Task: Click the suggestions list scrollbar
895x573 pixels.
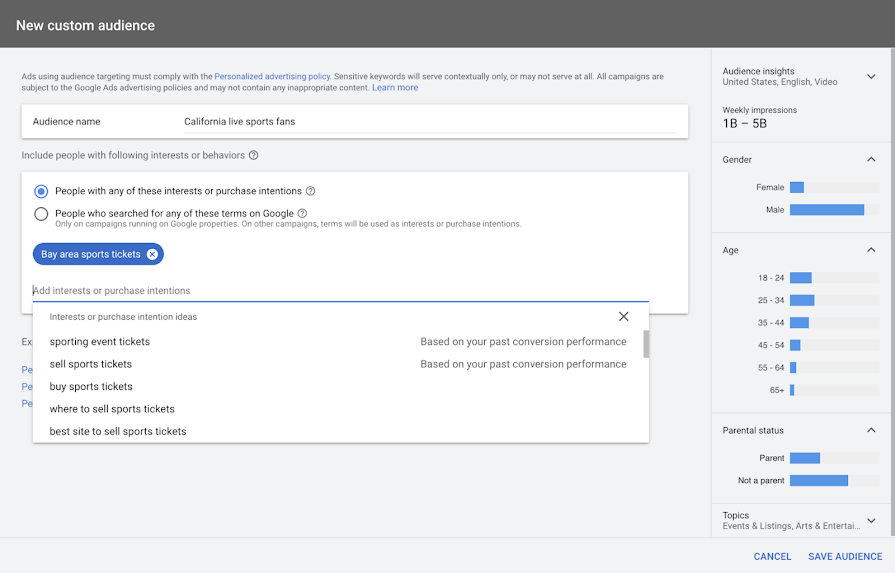Action: pyautogui.click(x=646, y=345)
